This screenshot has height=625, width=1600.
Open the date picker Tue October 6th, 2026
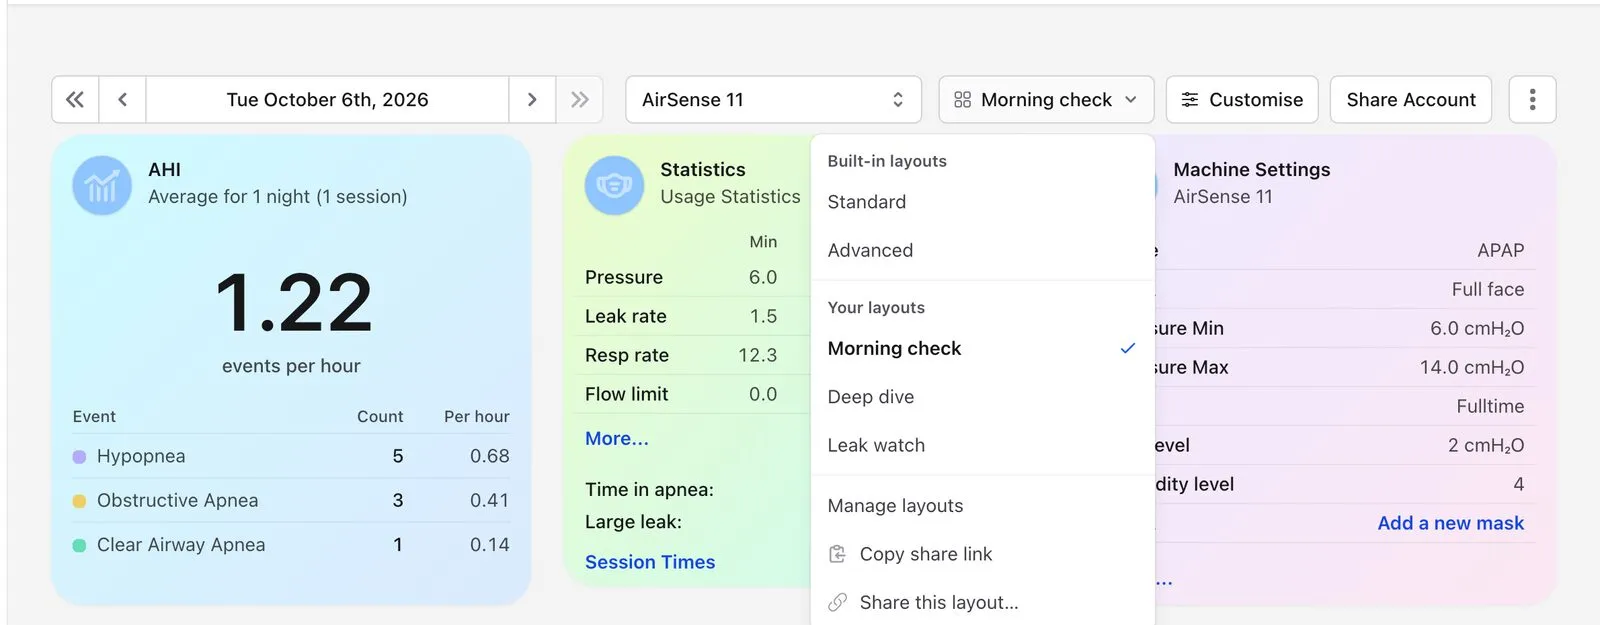point(327,100)
